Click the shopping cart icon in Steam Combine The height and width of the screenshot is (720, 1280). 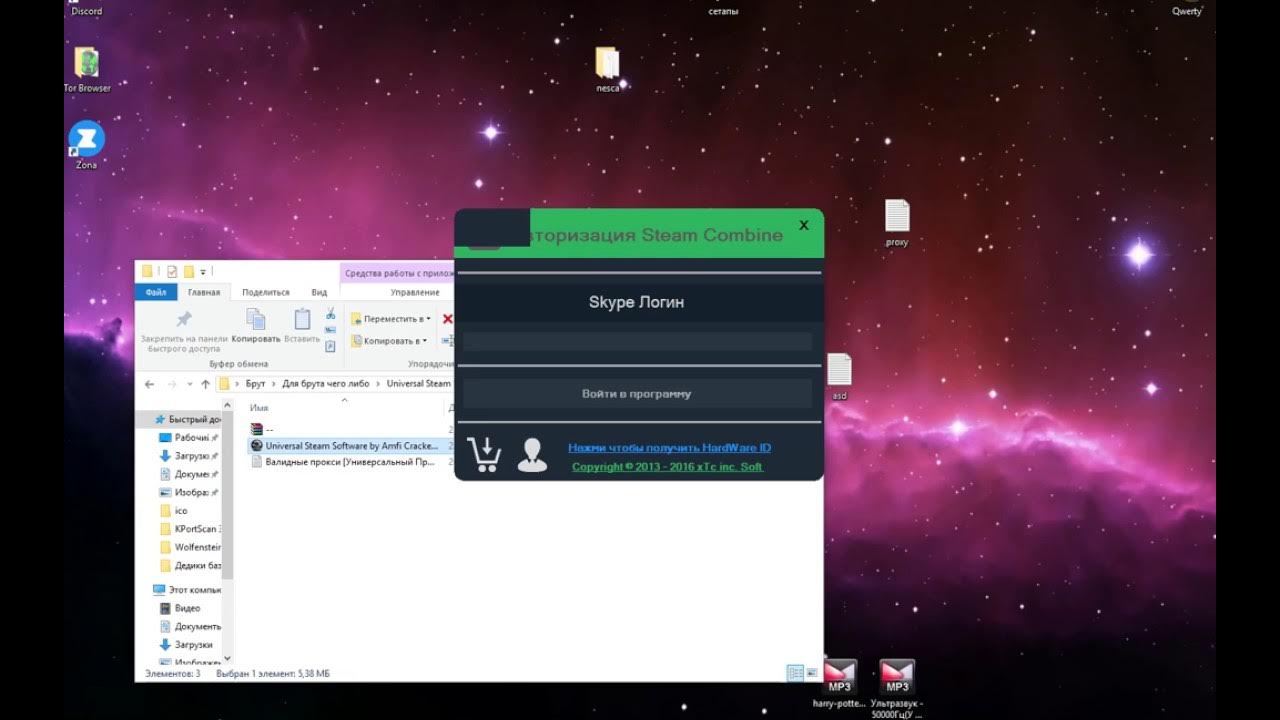(484, 455)
